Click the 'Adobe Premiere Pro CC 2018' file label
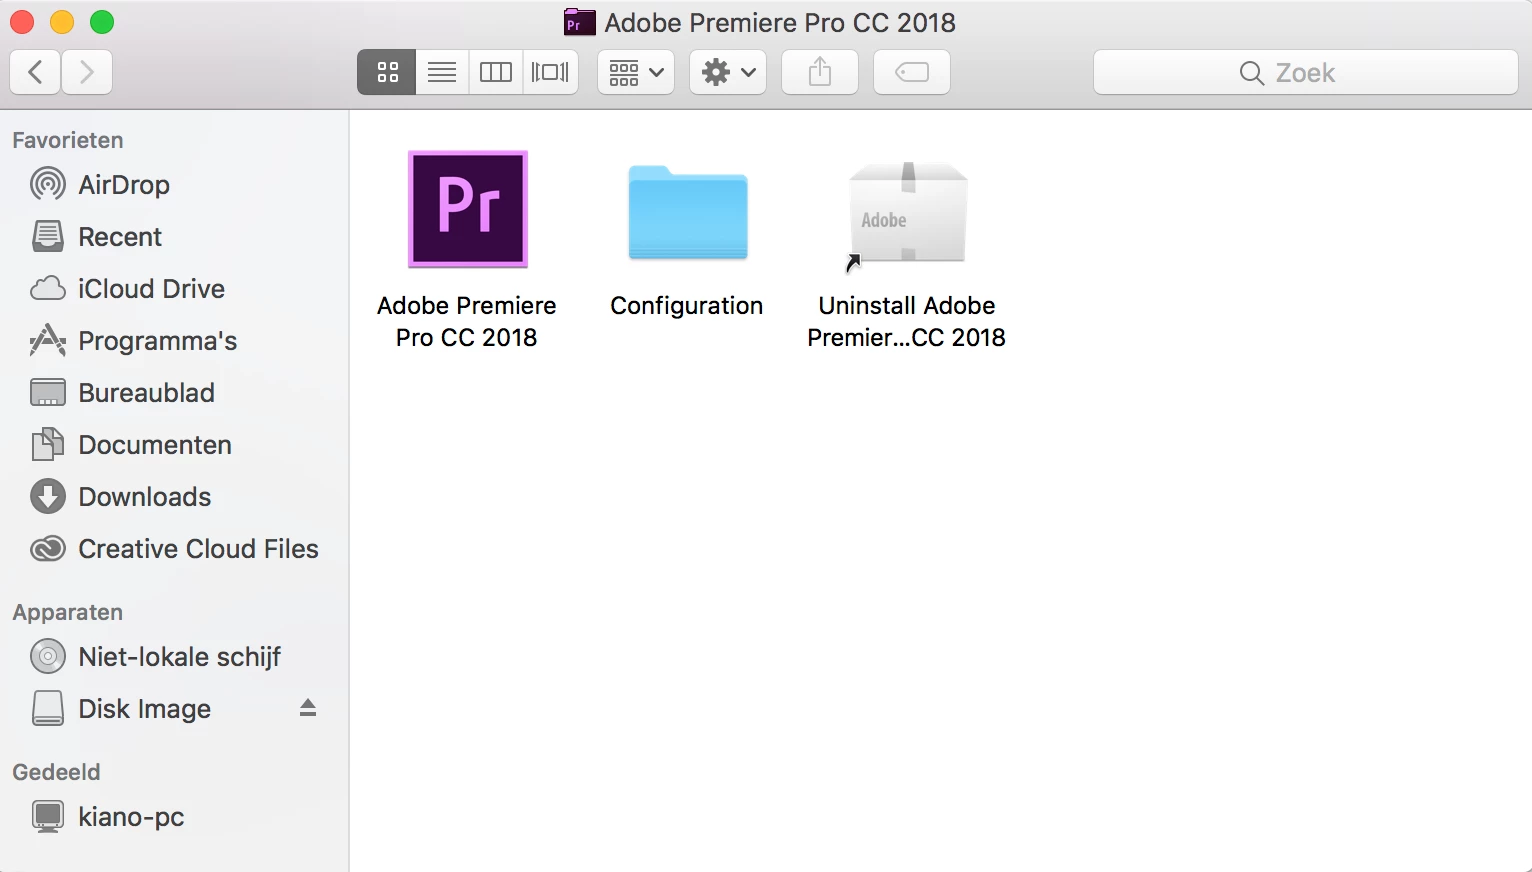 click(467, 321)
